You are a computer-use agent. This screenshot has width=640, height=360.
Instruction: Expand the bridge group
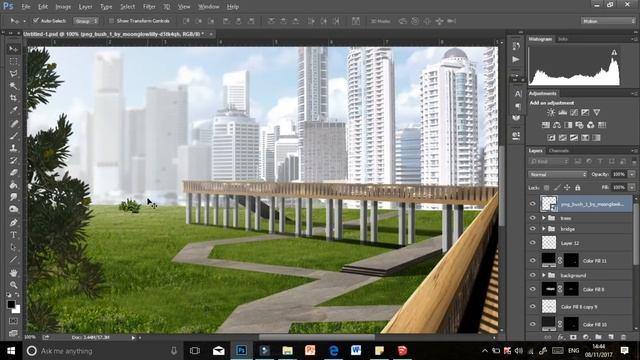pos(544,229)
